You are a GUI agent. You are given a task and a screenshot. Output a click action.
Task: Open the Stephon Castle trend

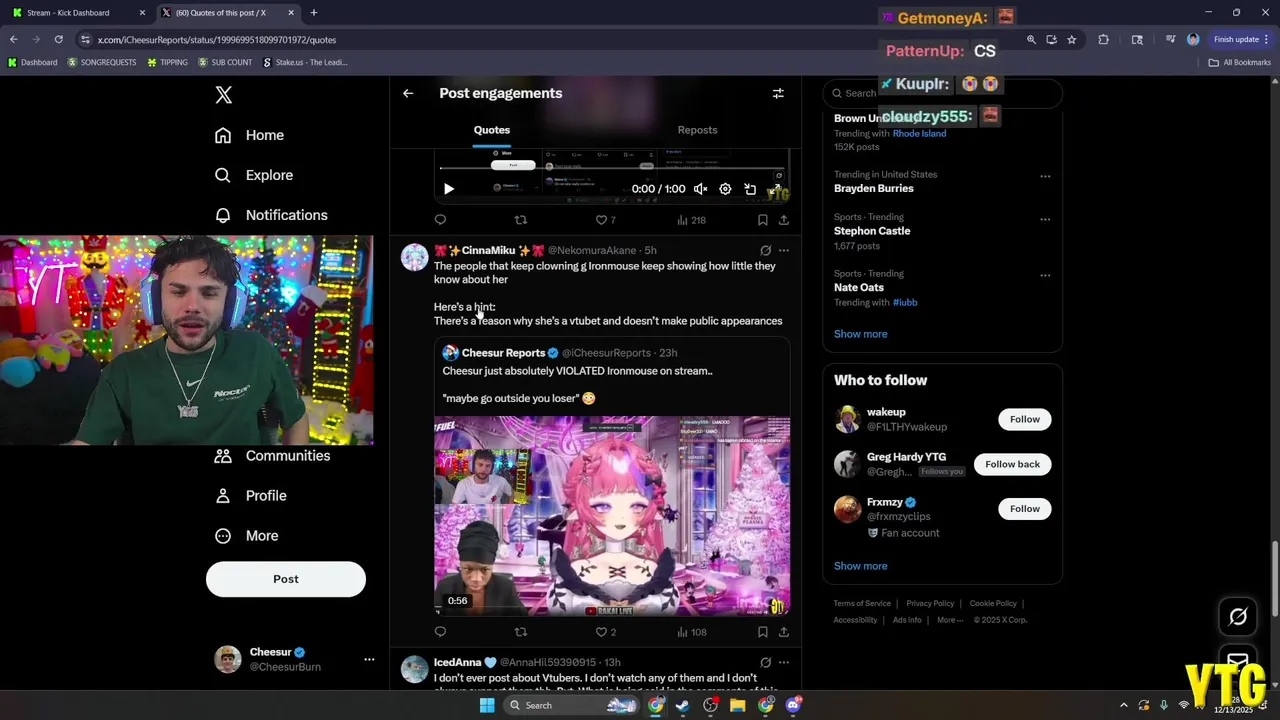pyautogui.click(x=872, y=231)
